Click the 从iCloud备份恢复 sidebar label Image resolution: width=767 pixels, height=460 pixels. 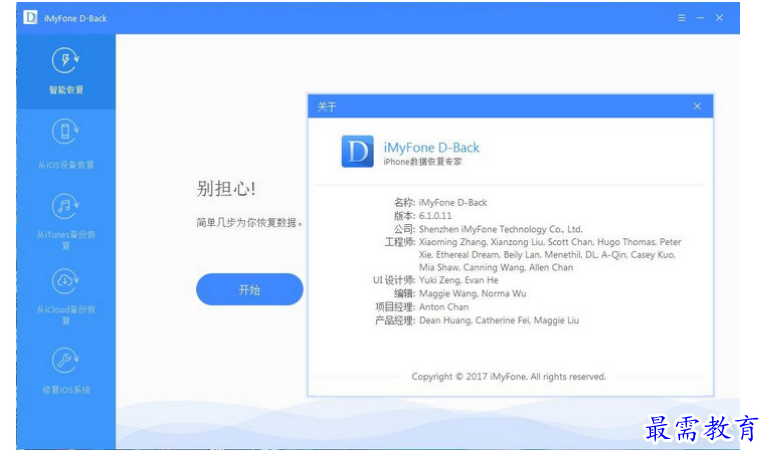[66, 315]
